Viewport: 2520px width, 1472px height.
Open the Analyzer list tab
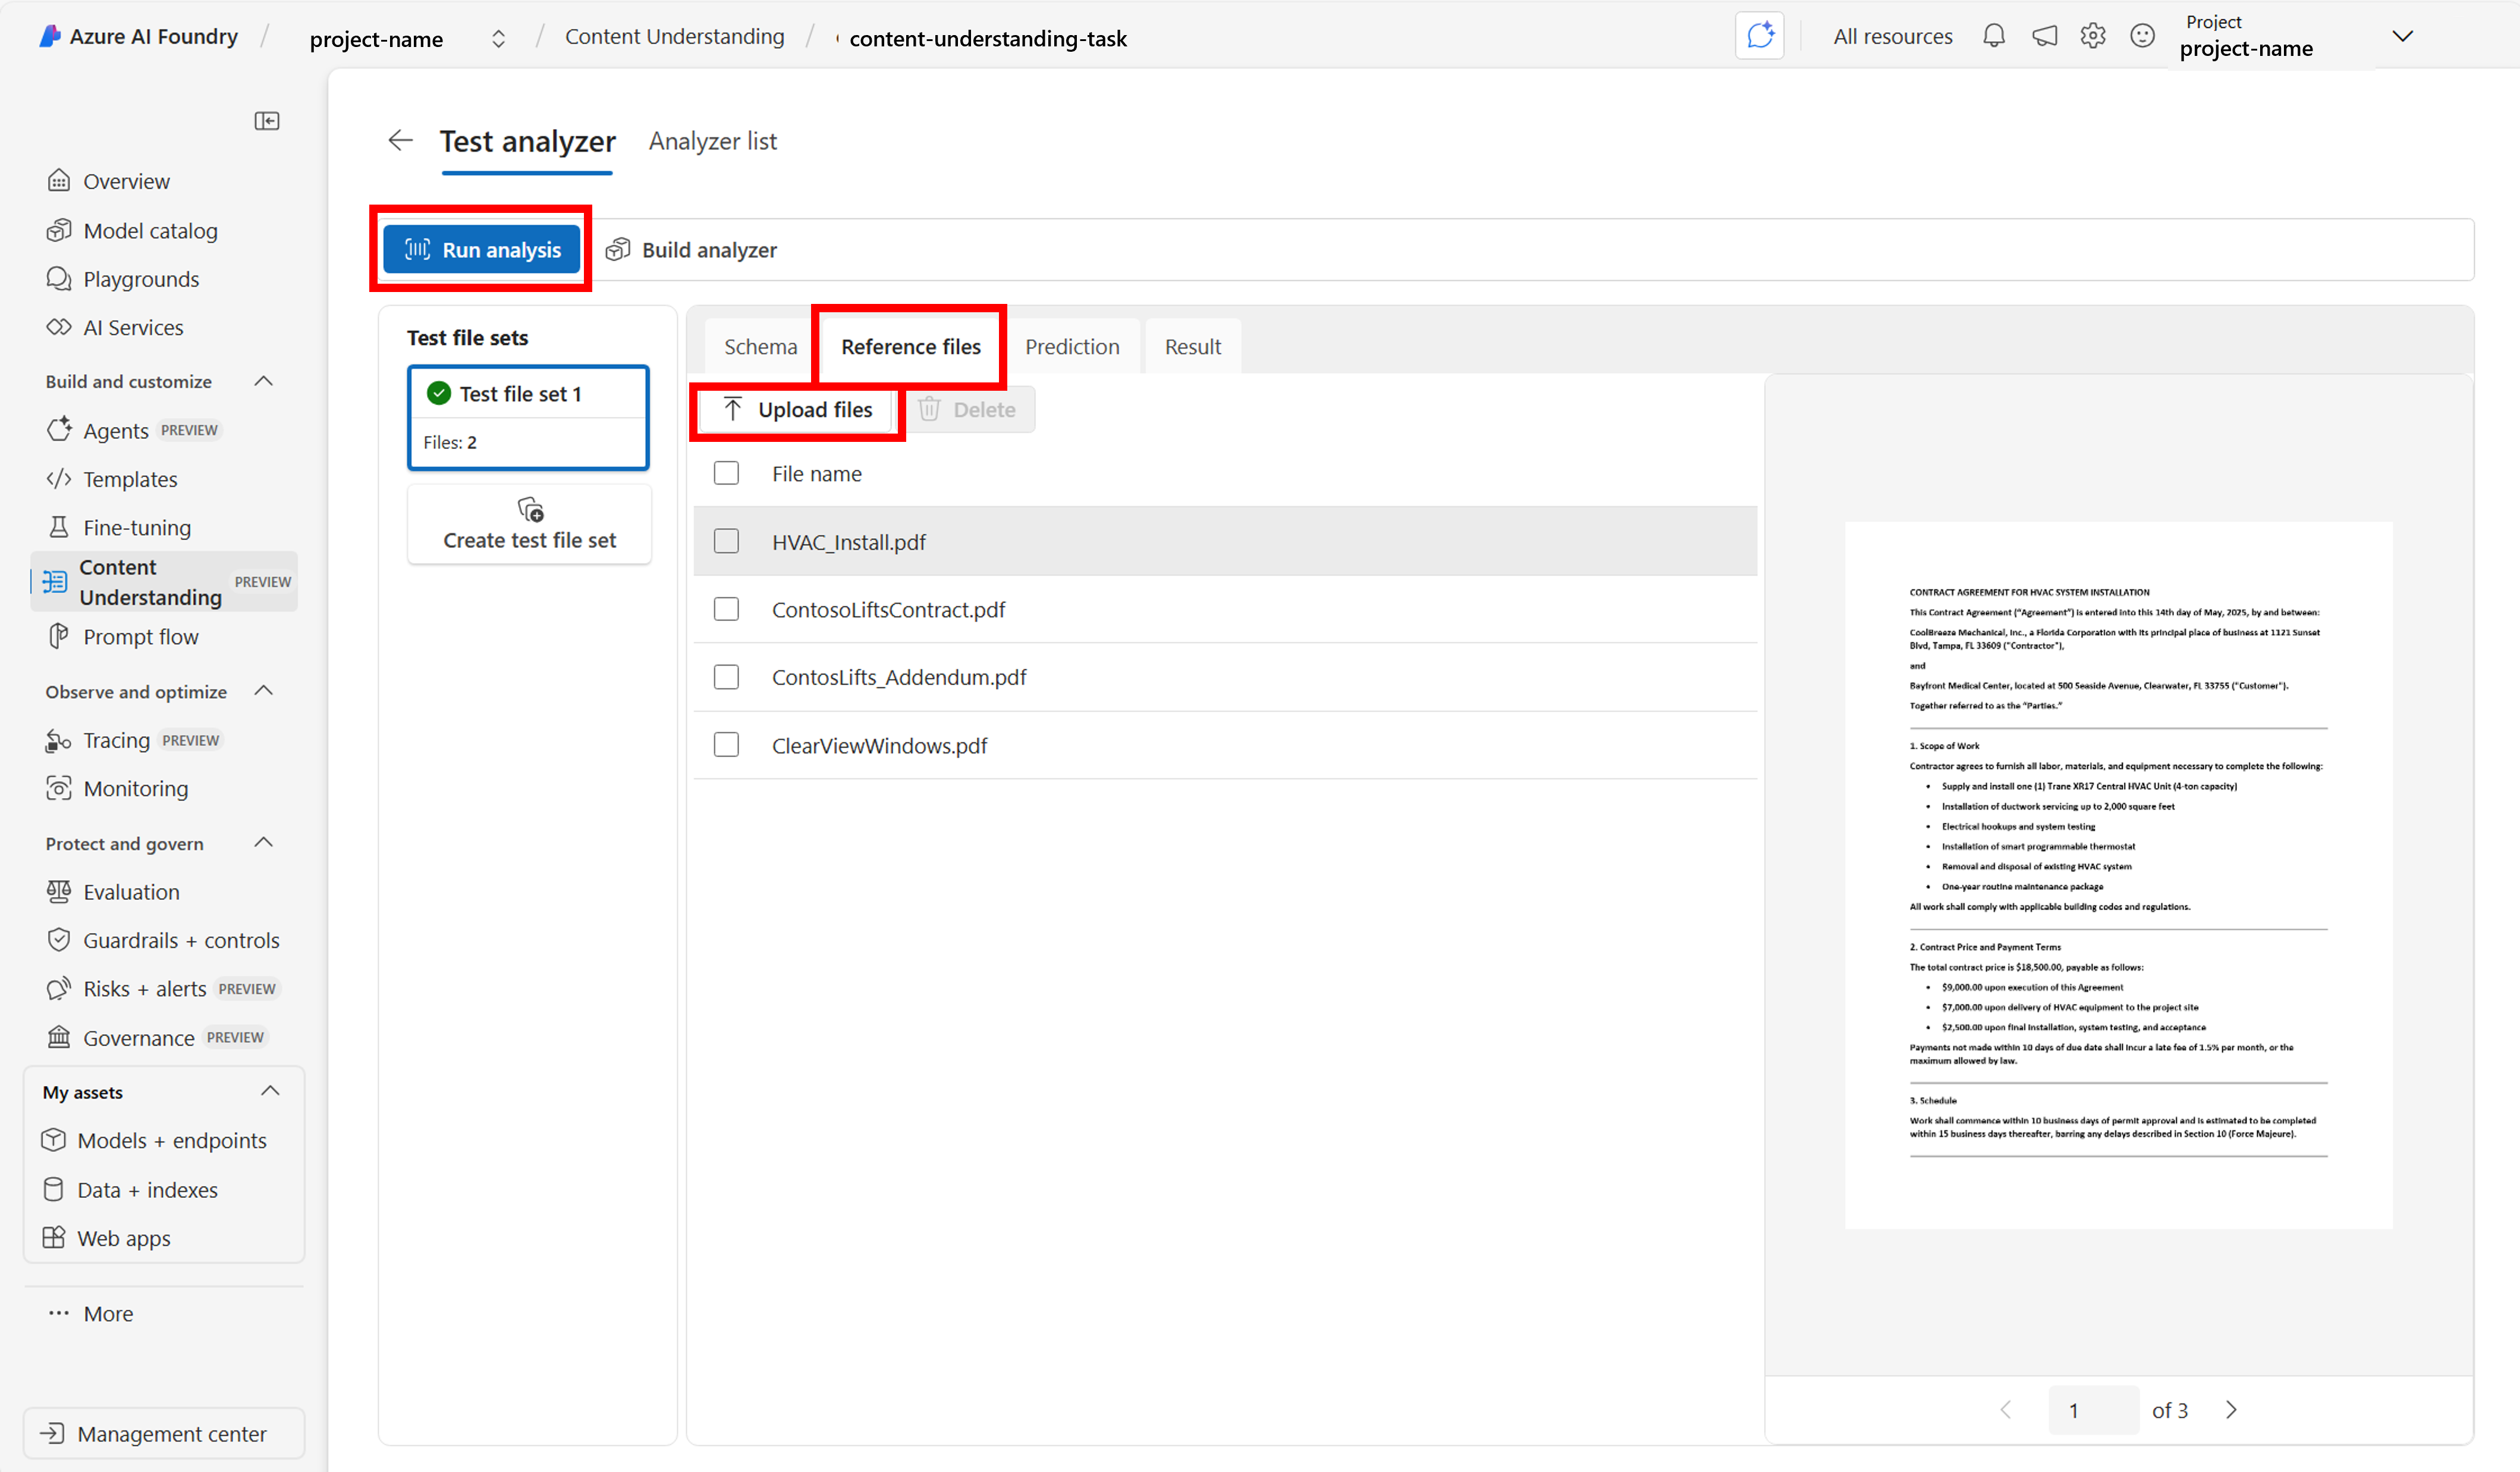point(712,141)
